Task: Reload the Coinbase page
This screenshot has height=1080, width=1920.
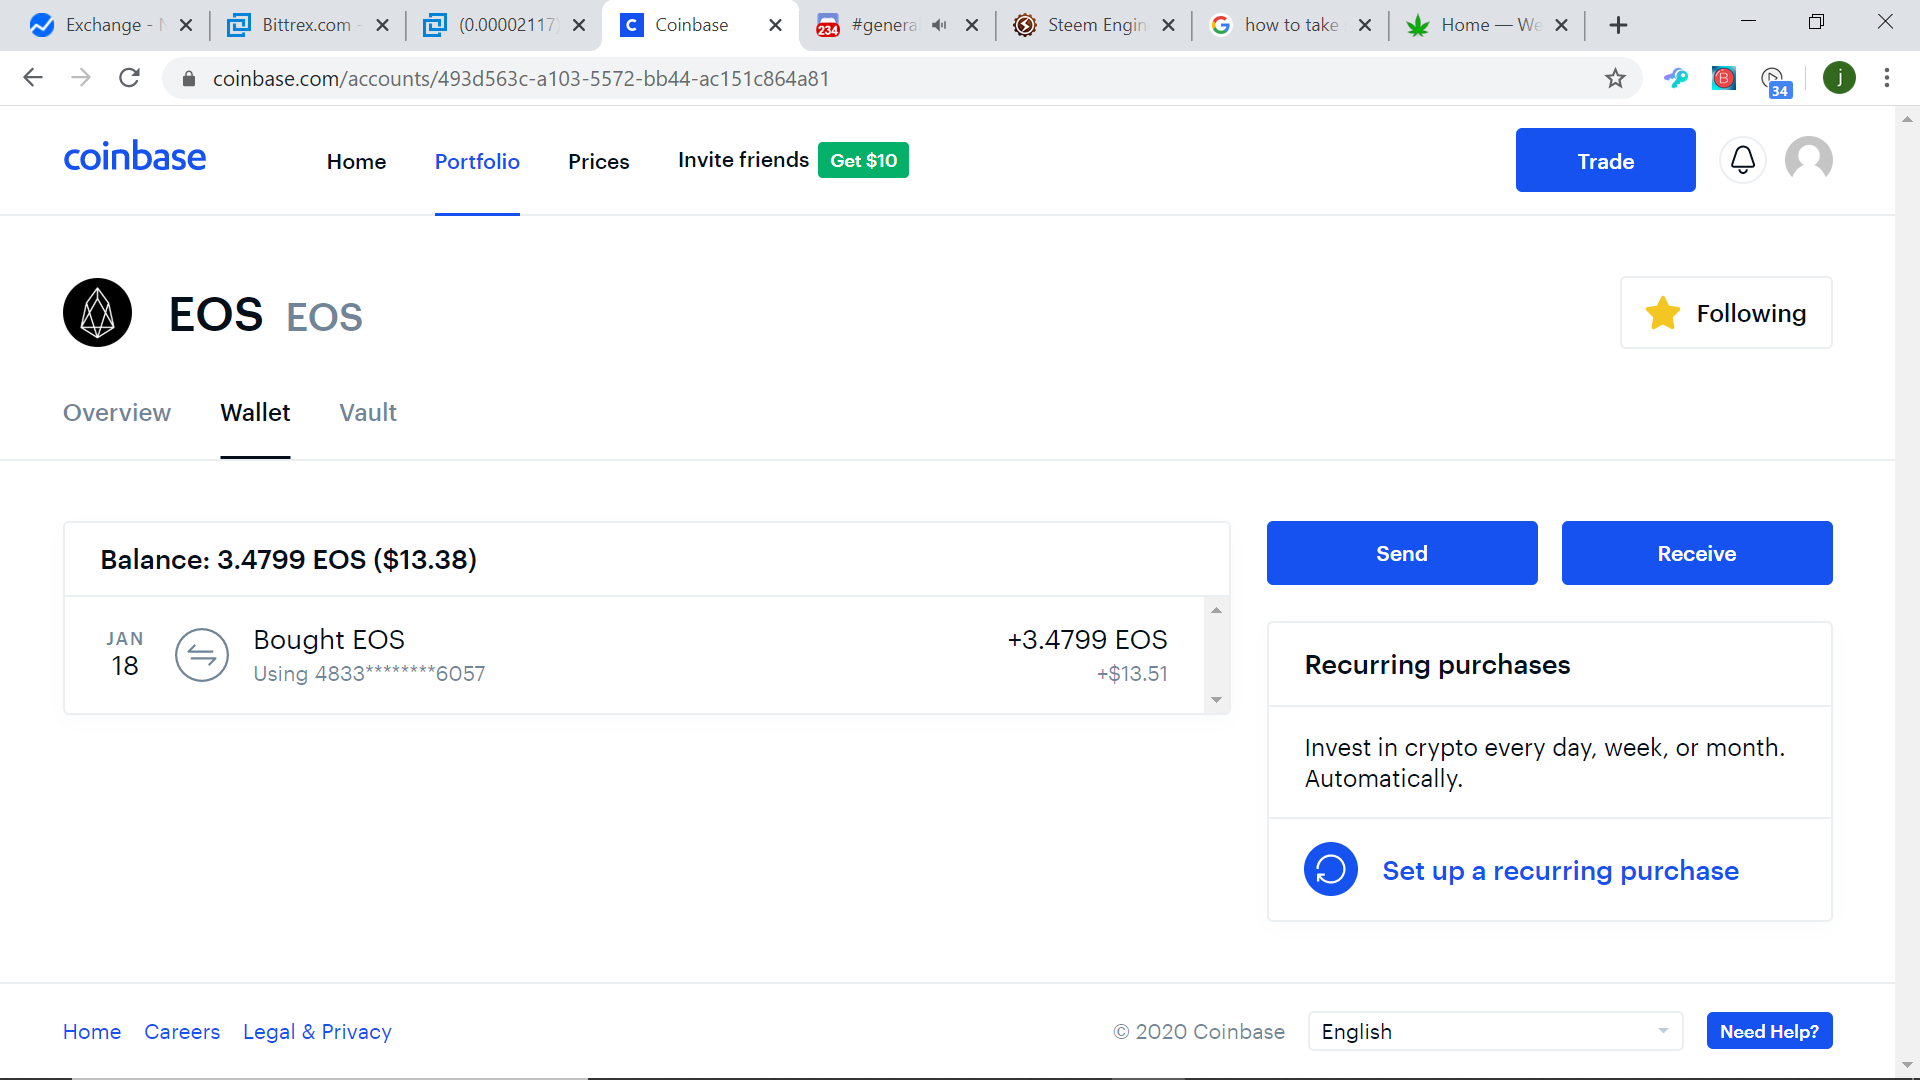Action: 129,78
